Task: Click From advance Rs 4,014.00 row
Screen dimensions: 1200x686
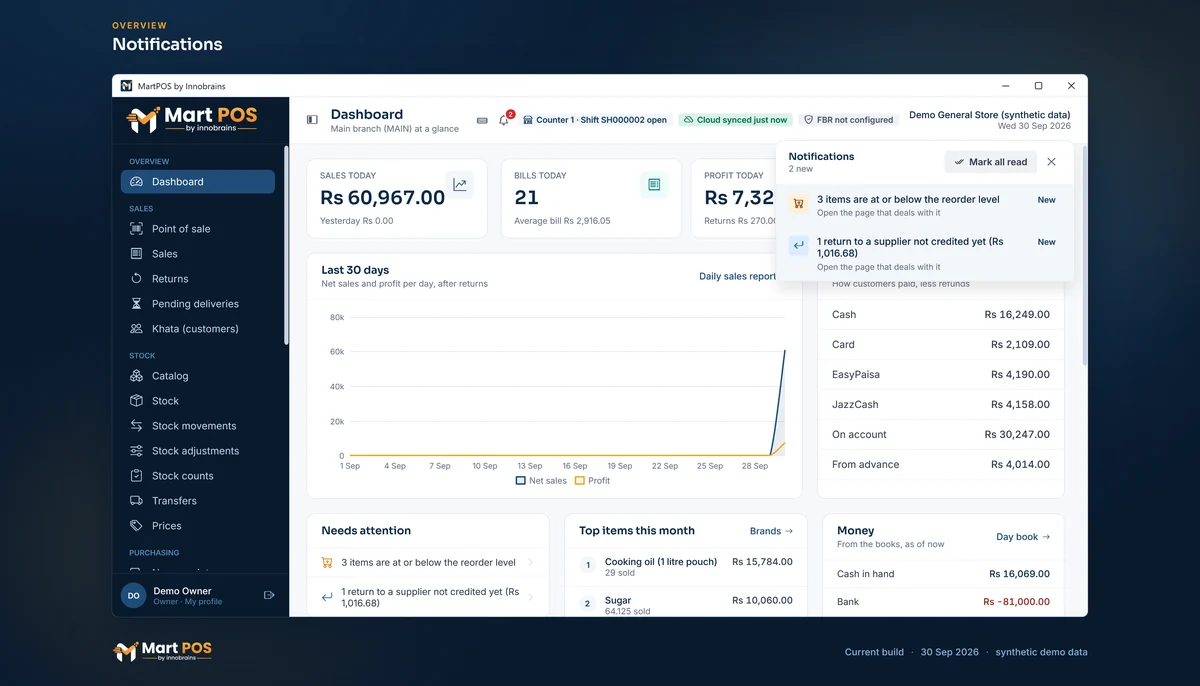Action: [941, 464]
